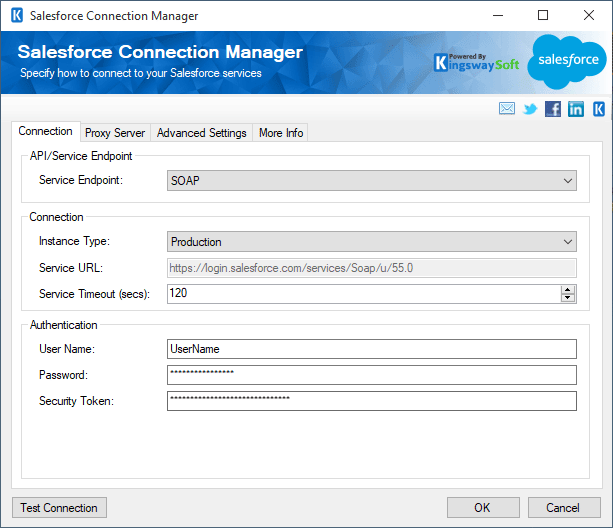Click the Cancel button
Viewport: 613px width, 528px height.
[x=564, y=508]
